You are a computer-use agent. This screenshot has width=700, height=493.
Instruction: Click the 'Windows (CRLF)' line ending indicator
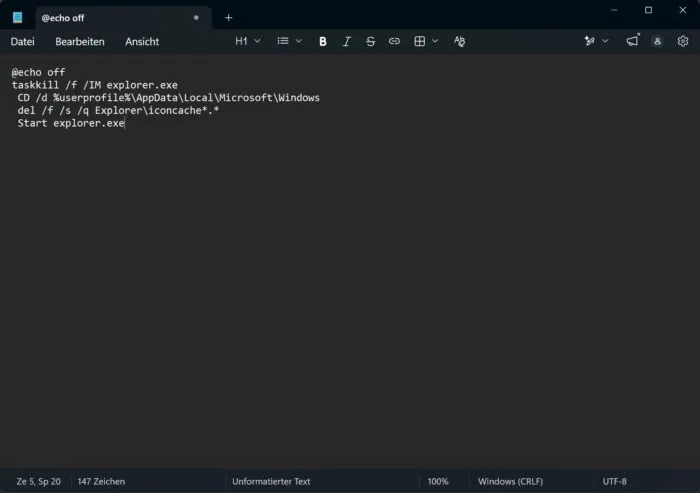[510, 481]
